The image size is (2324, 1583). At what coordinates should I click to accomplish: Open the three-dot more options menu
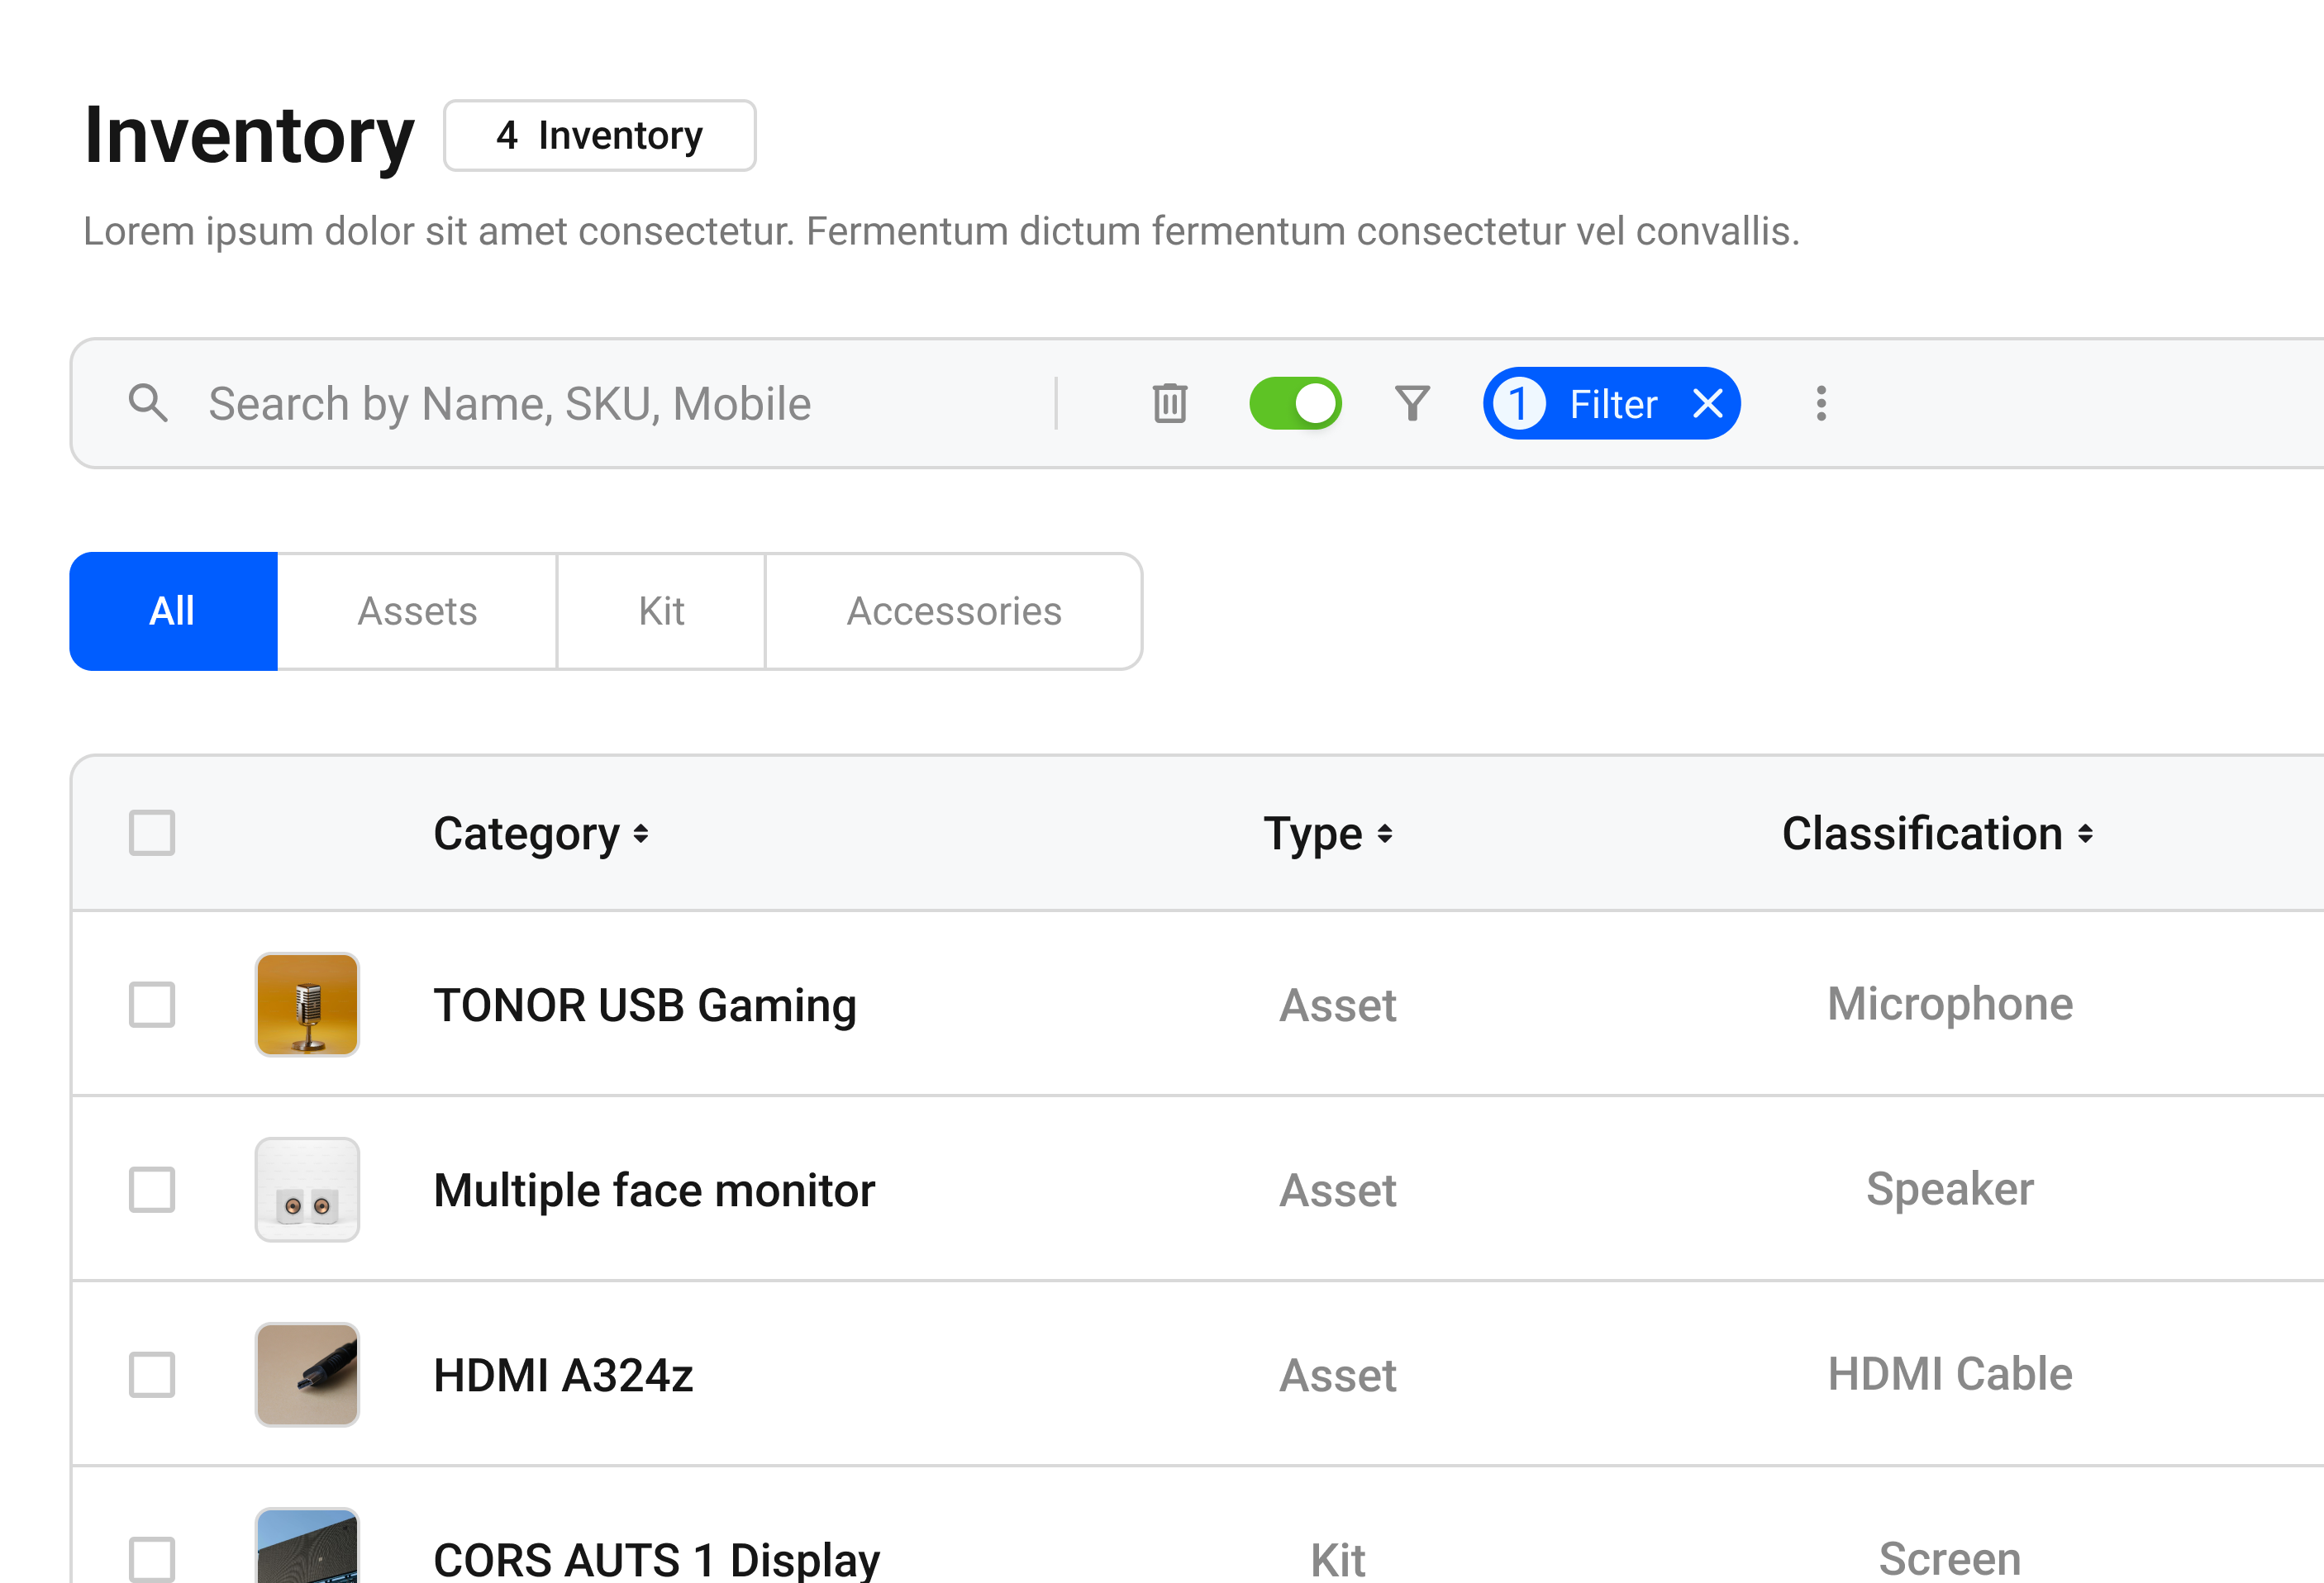click(x=1821, y=403)
